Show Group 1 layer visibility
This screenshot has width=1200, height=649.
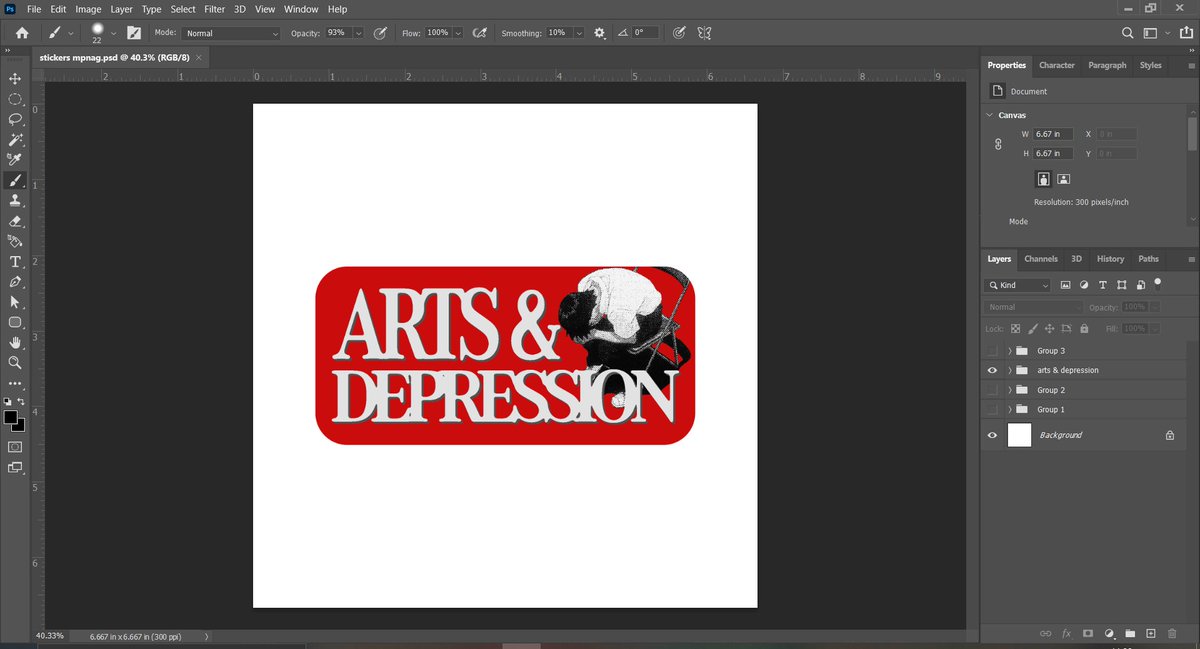(x=992, y=410)
